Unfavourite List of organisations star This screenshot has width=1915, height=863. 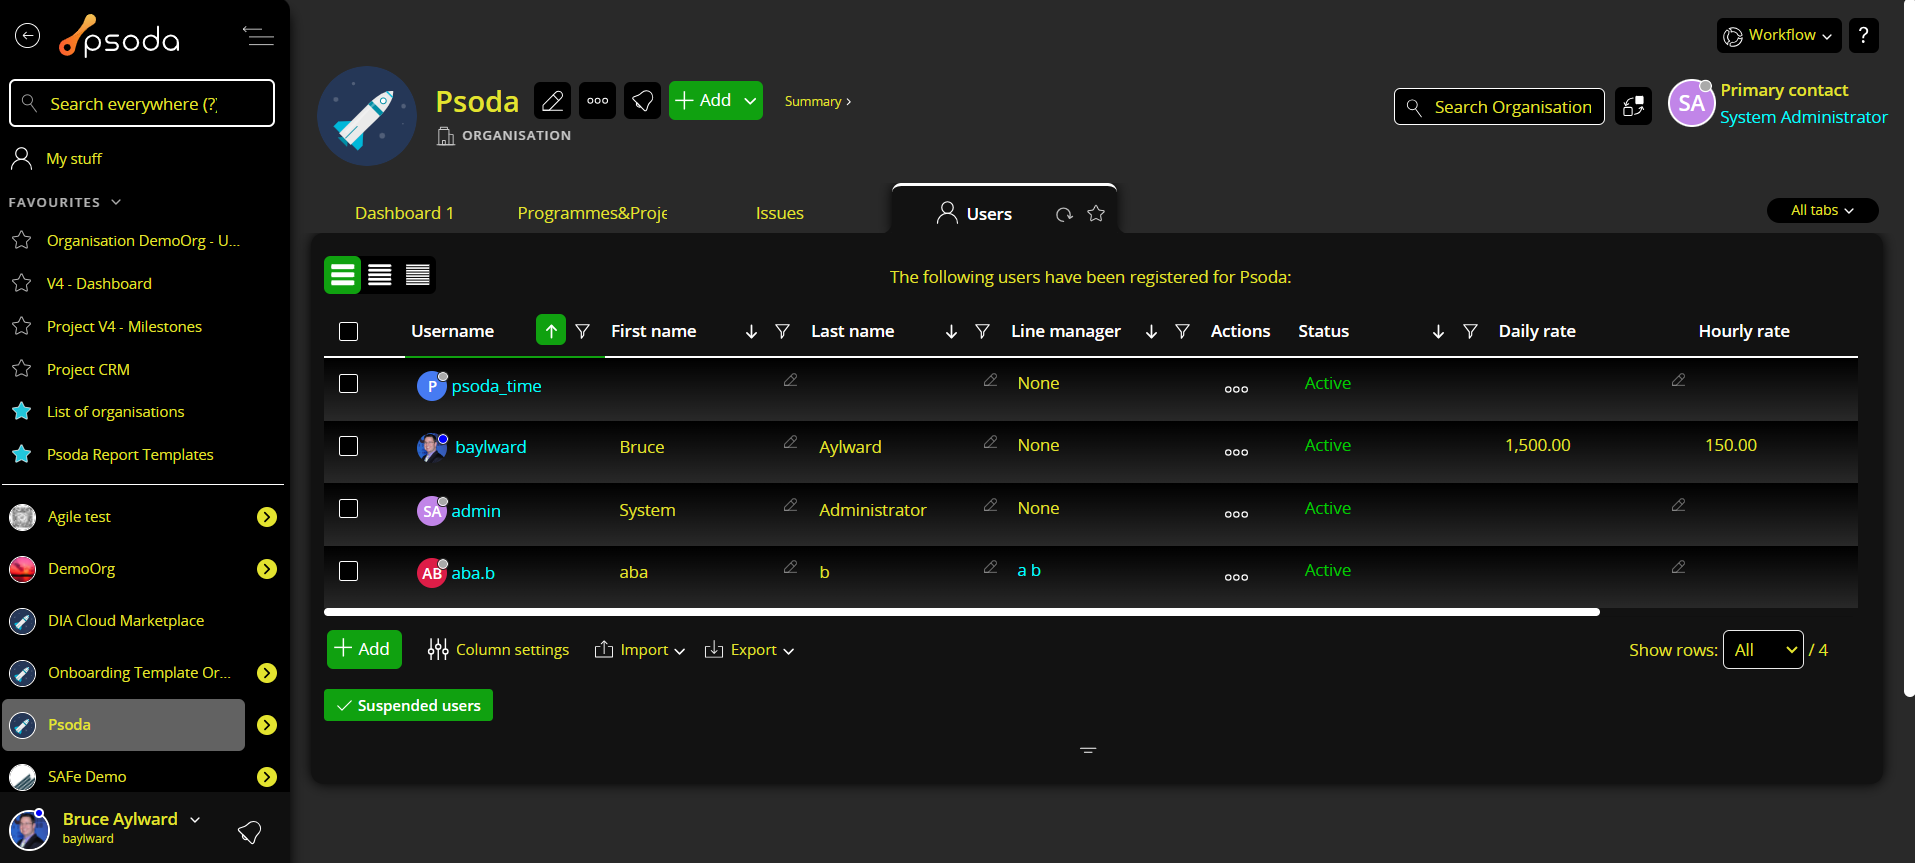coord(21,411)
